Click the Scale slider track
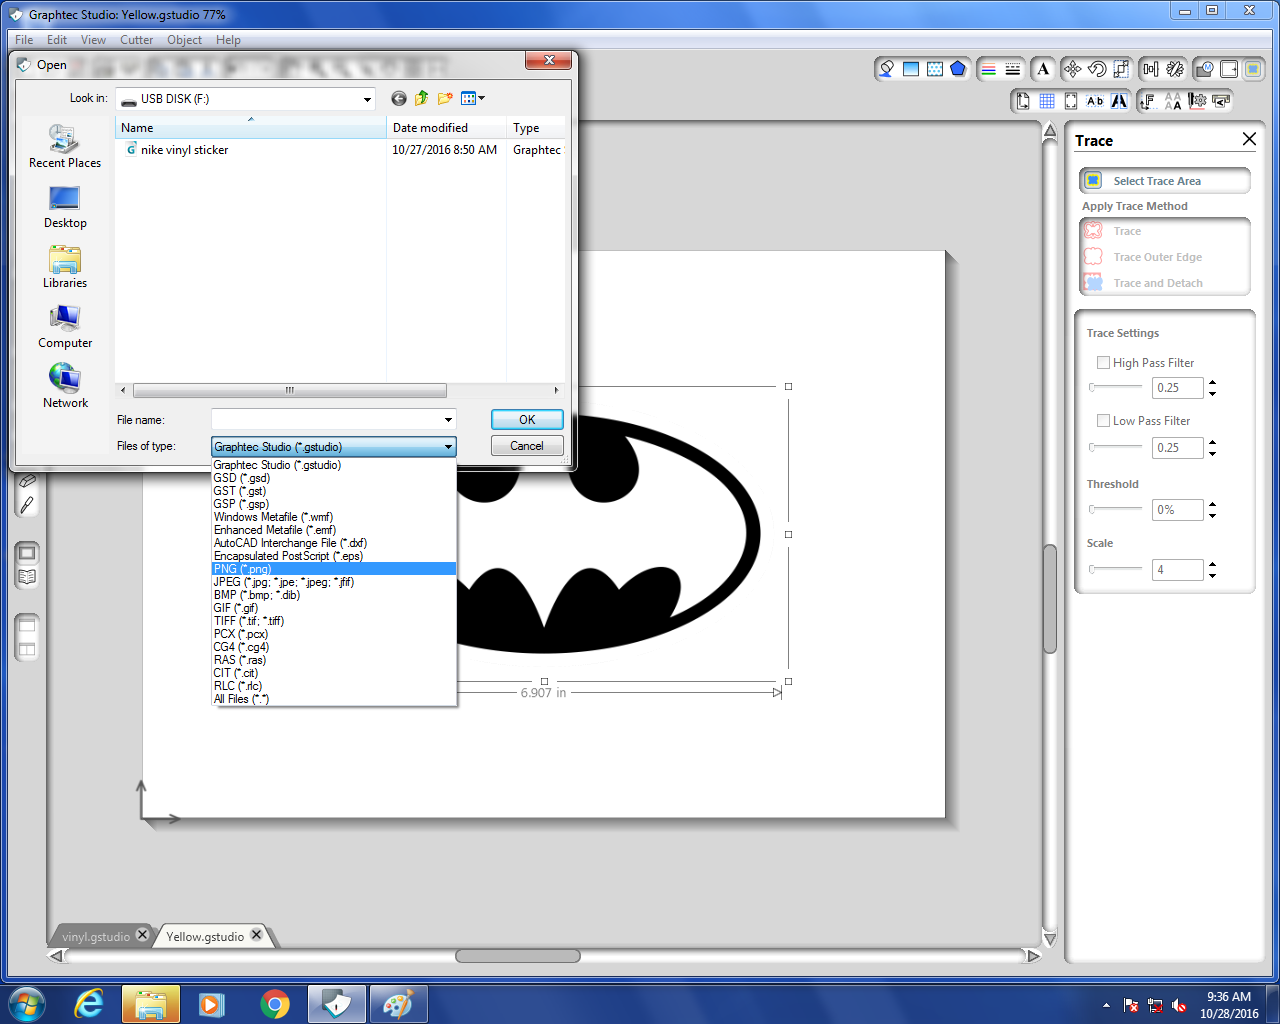This screenshot has width=1280, height=1024. 1115,569
